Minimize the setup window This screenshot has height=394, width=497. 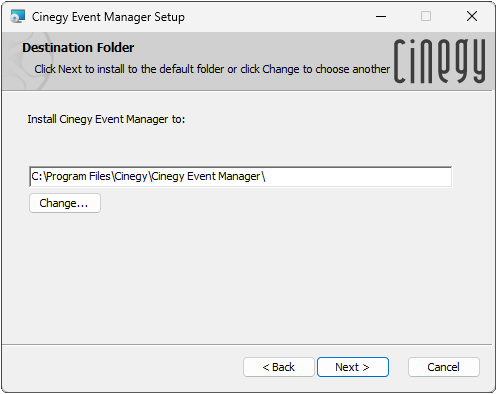(x=381, y=16)
